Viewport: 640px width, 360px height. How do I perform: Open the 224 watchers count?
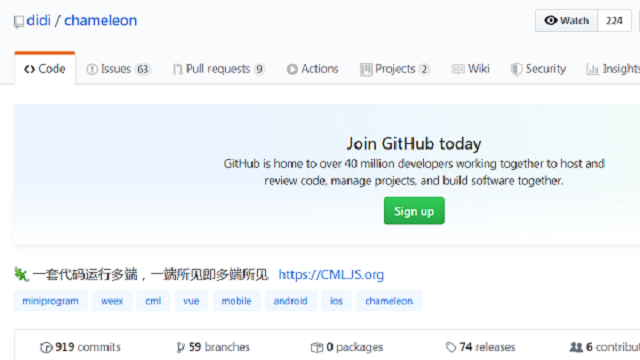[614, 20]
